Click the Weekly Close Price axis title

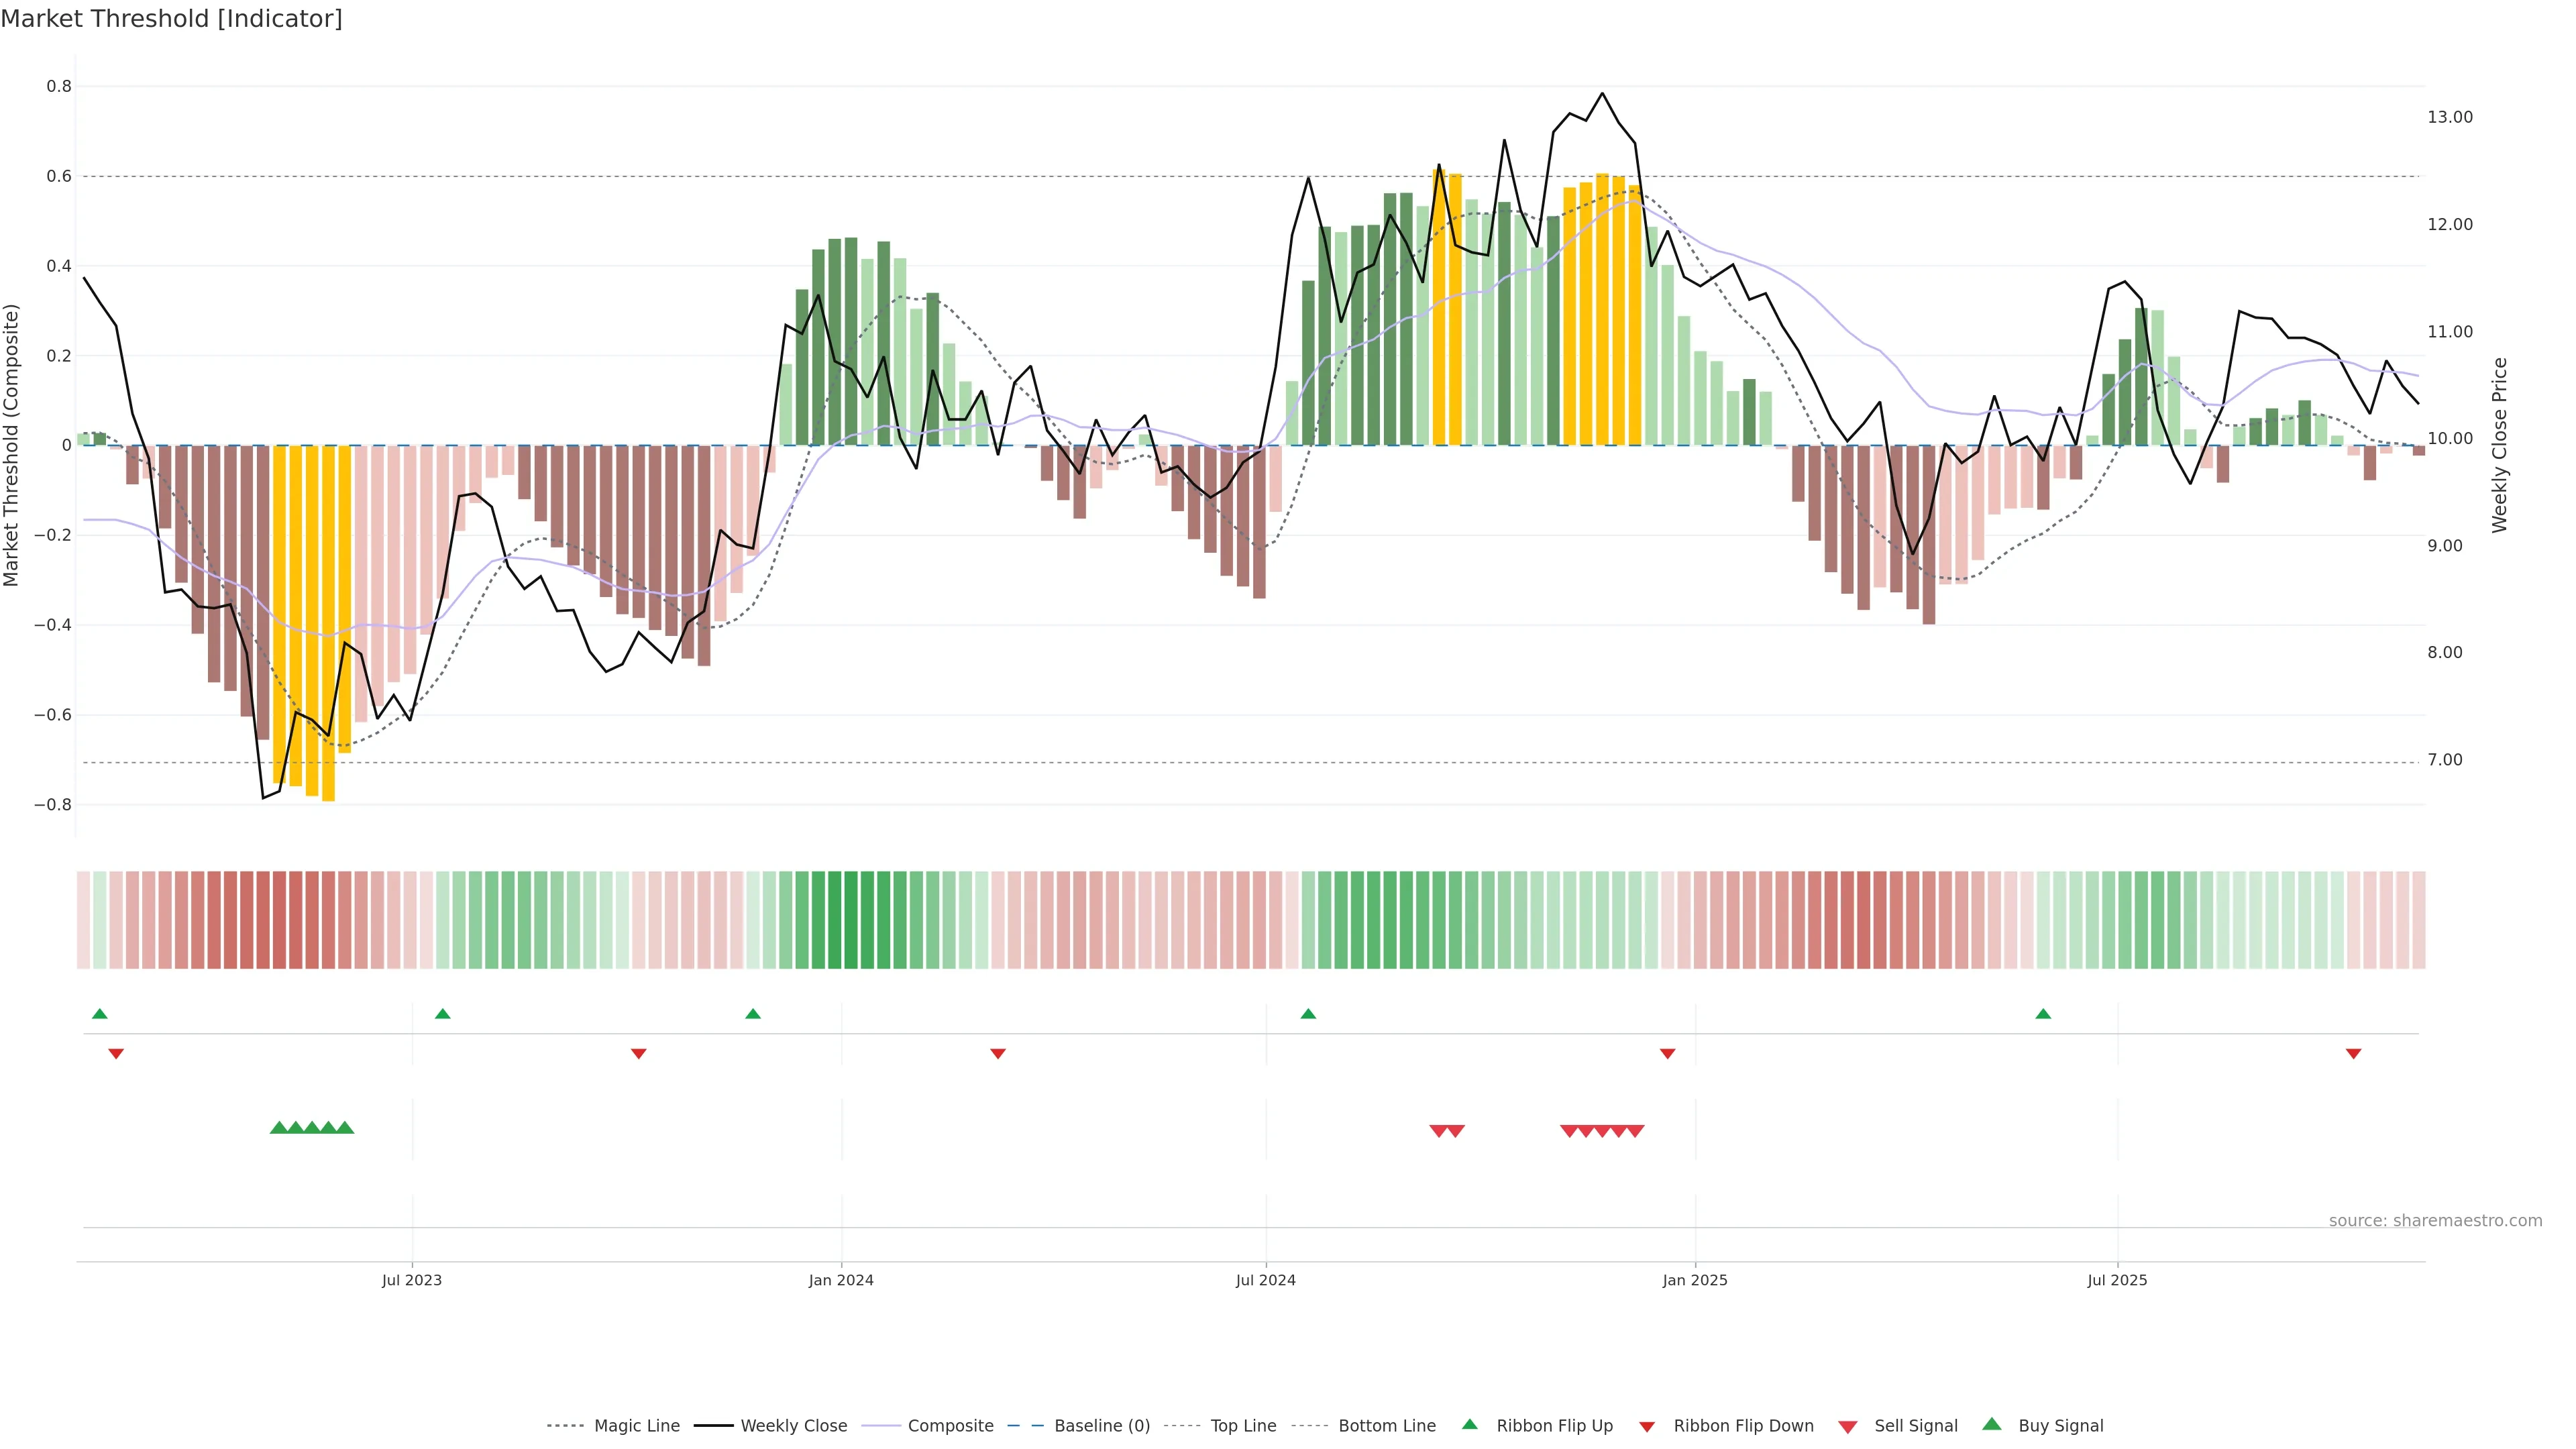(x=2499, y=445)
